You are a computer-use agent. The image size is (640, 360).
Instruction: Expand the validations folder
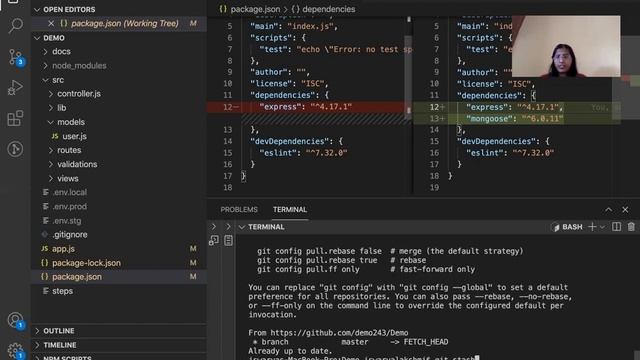click(77, 164)
